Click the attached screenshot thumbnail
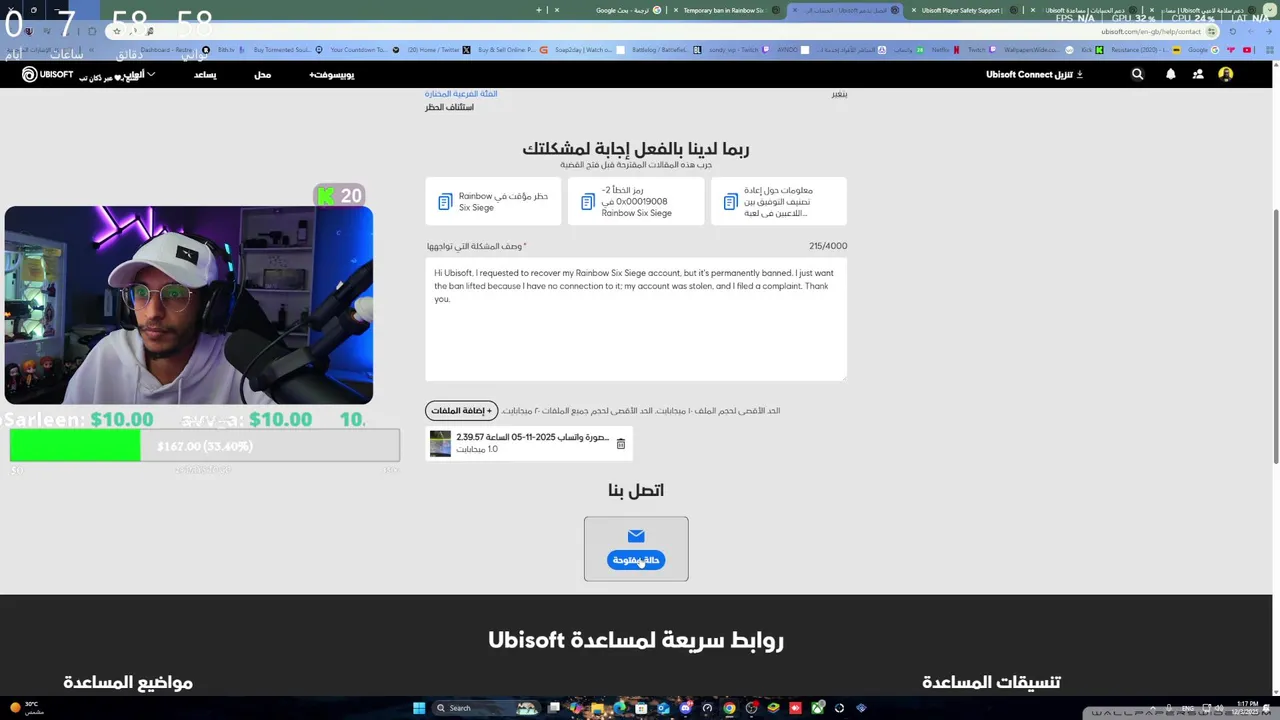1280x720 pixels. (440, 443)
